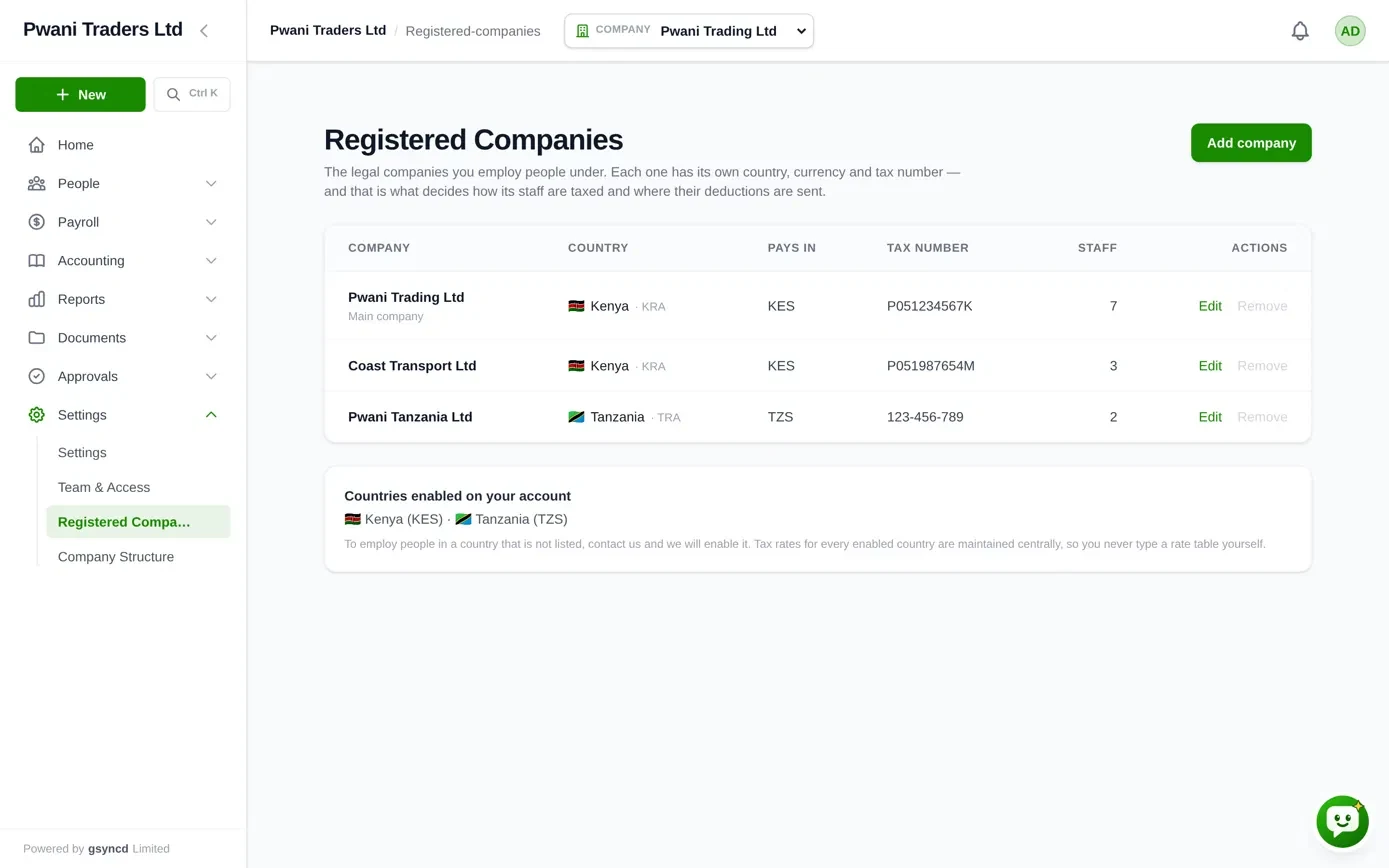Expand the Documents menu chevron
This screenshot has height=868, width=1389.
[x=211, y=338]
